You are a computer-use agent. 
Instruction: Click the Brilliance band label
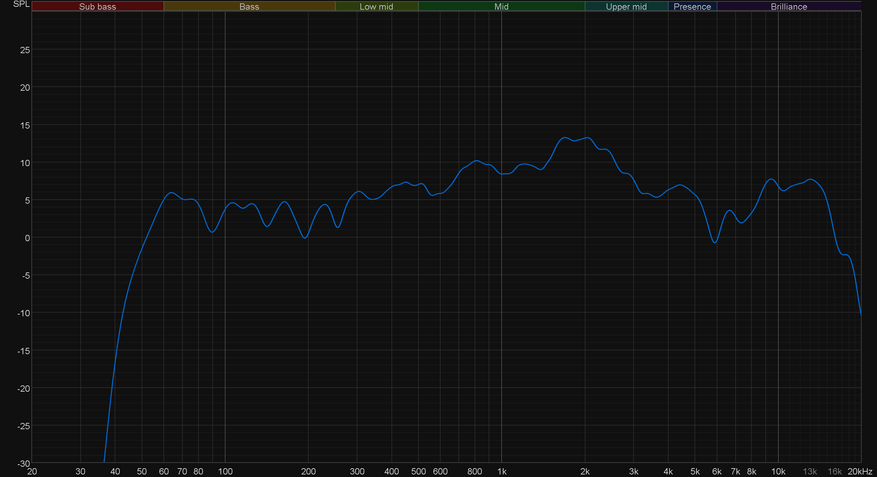pyautogui.click(x=788, y=6)
